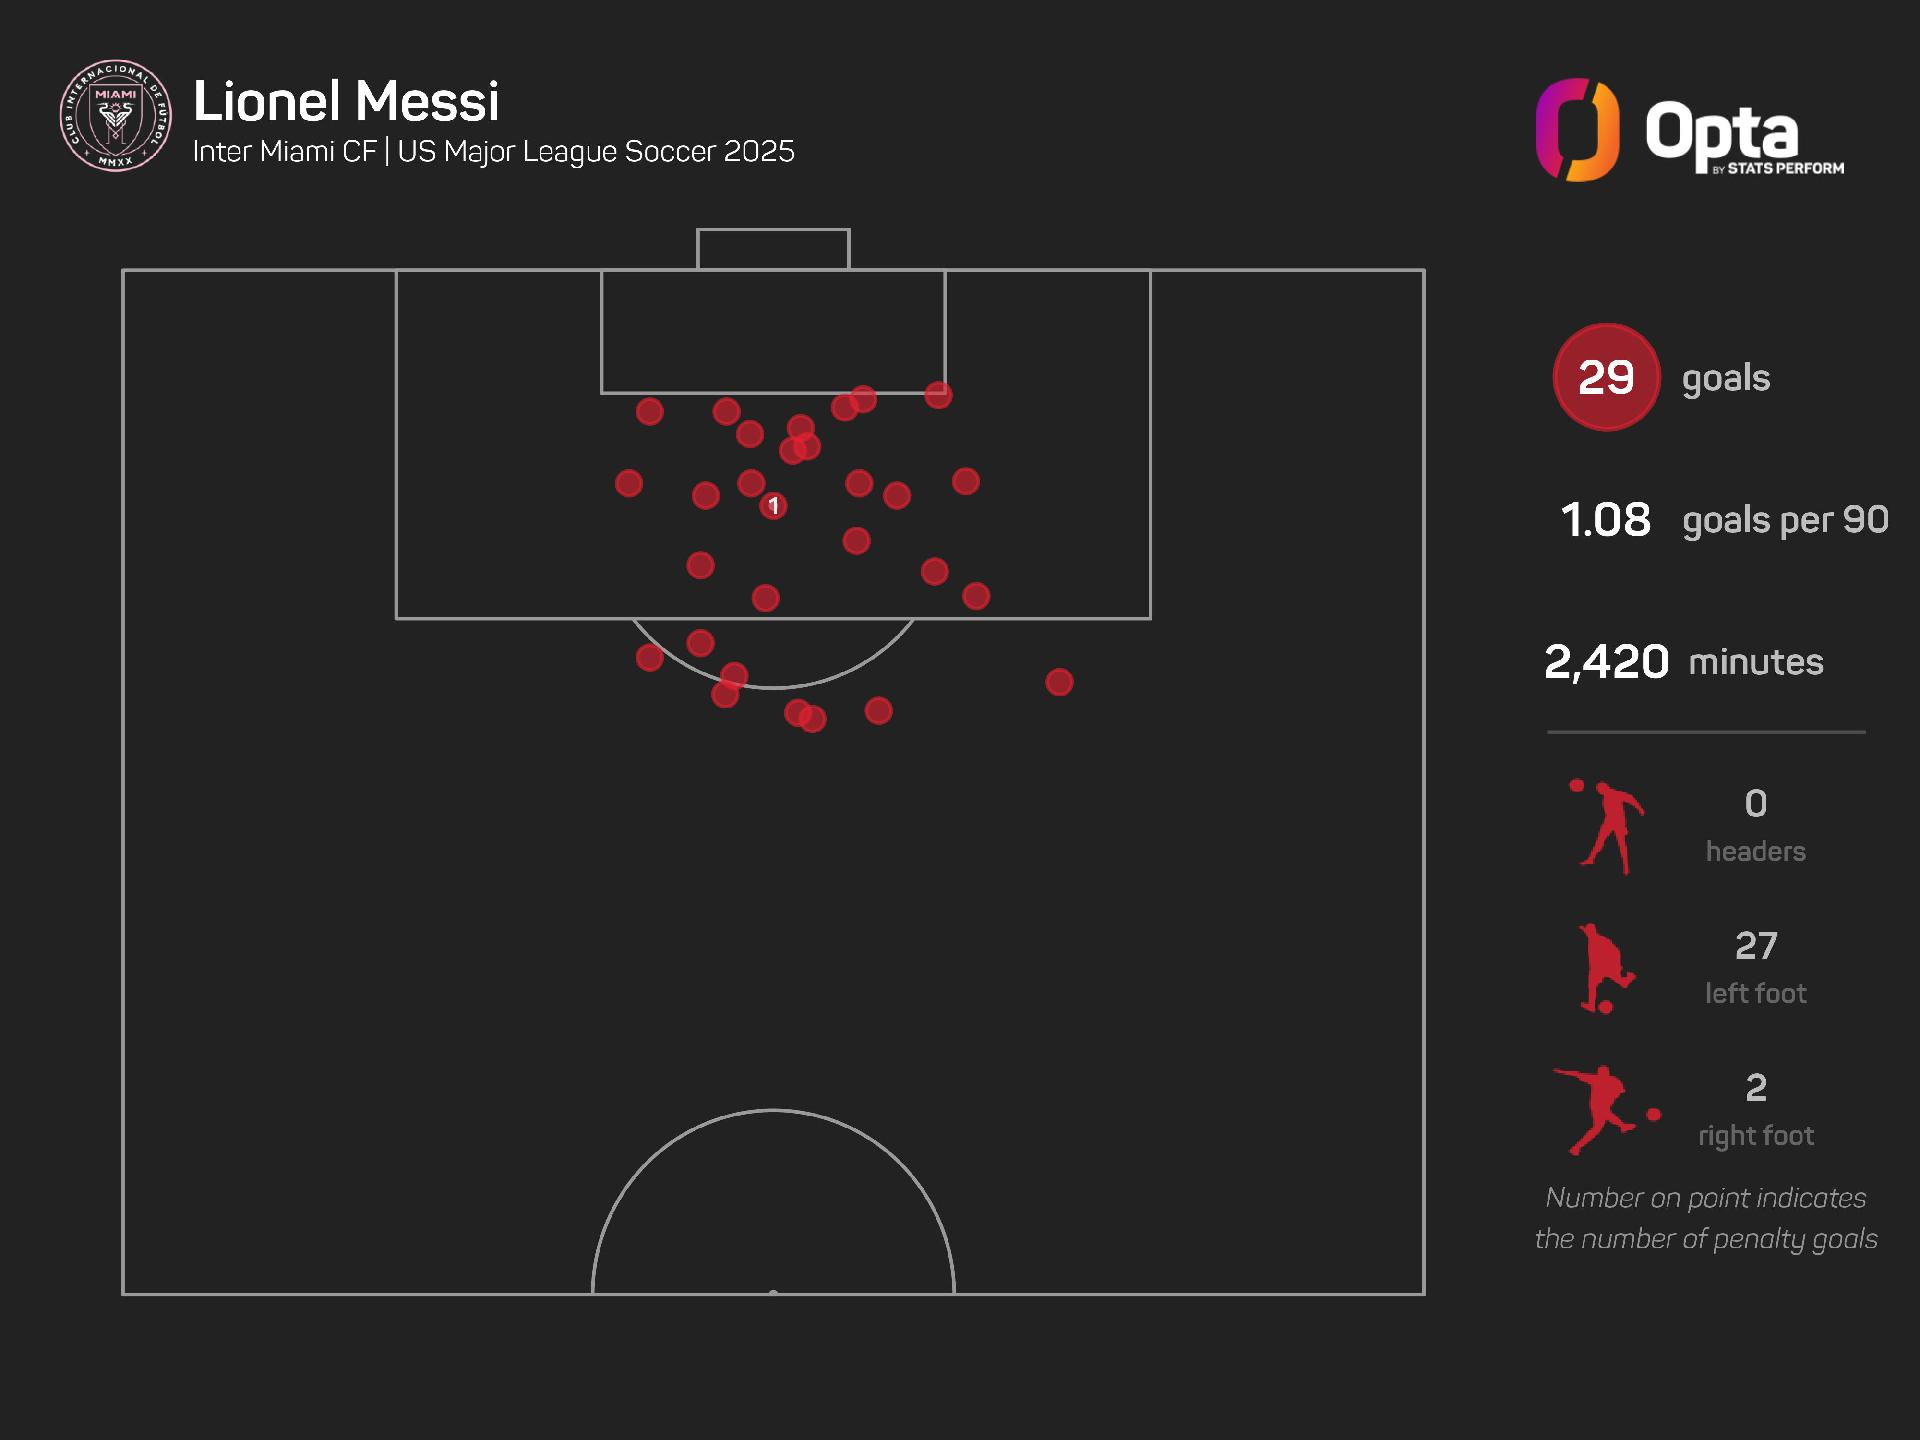Click the By Stats Perform text
1920x1440 pixels.
click(1778, 168)
